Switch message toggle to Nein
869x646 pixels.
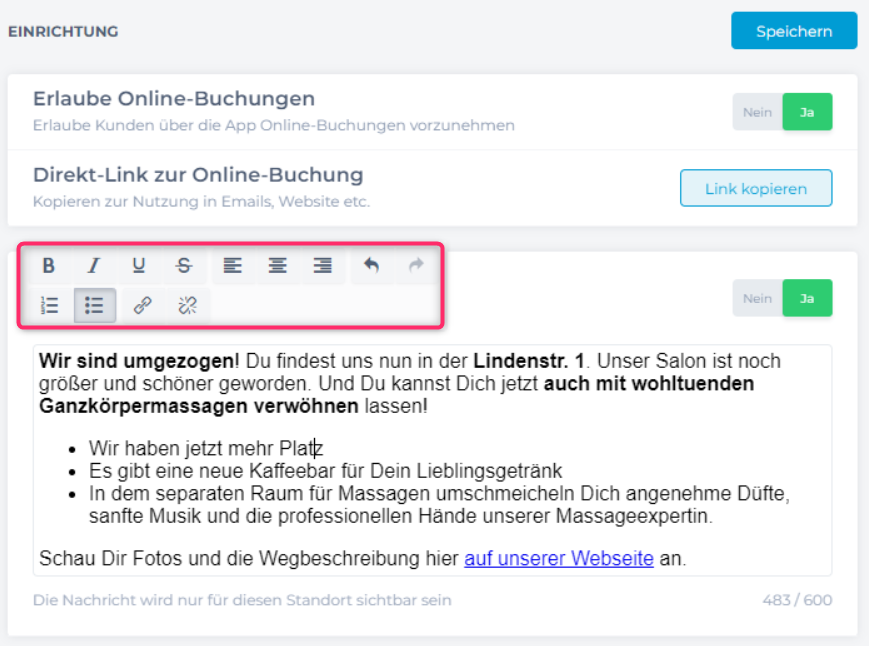pos(757,298)
